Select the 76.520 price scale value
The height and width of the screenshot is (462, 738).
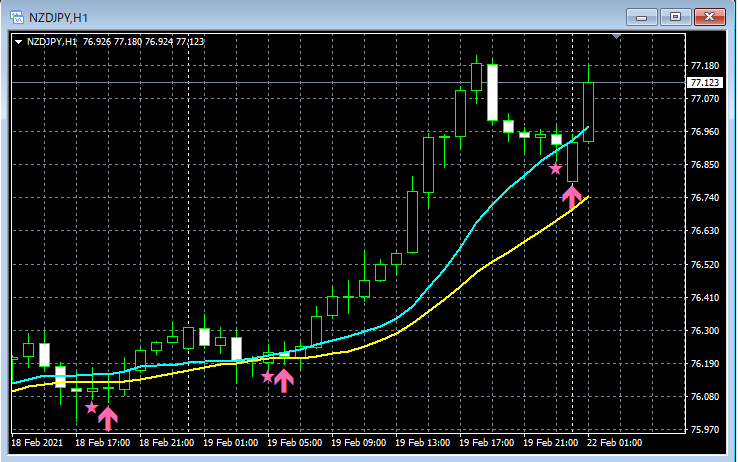pos(705,265)
